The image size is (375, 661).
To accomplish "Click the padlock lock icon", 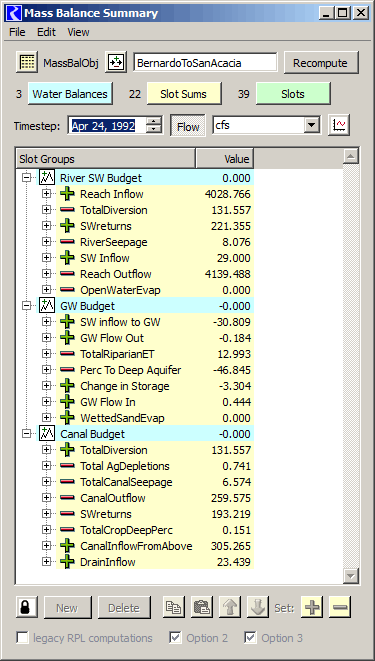I will pyautogui.click(x=27, y=607).
